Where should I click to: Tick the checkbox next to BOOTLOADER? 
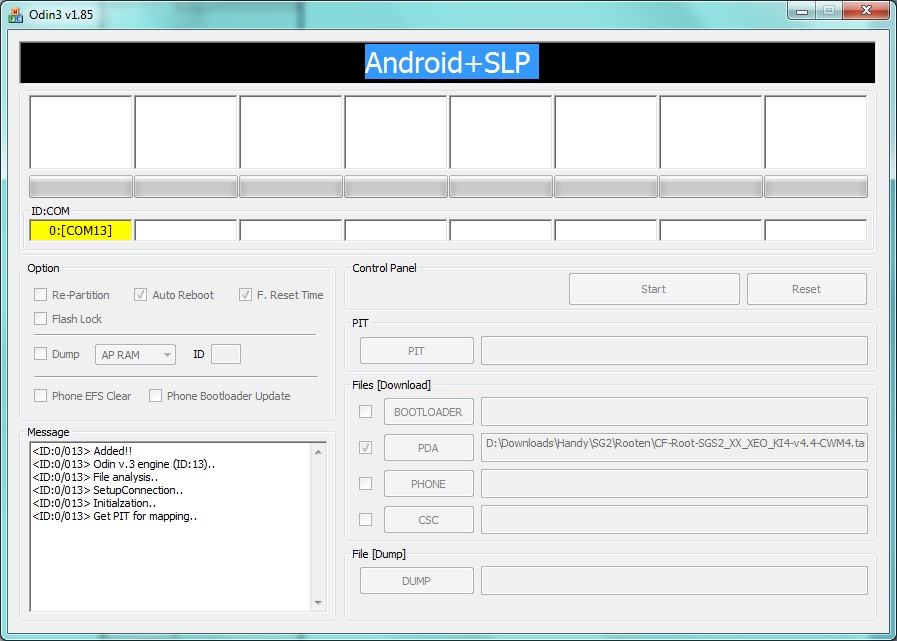tap(365, 411)
